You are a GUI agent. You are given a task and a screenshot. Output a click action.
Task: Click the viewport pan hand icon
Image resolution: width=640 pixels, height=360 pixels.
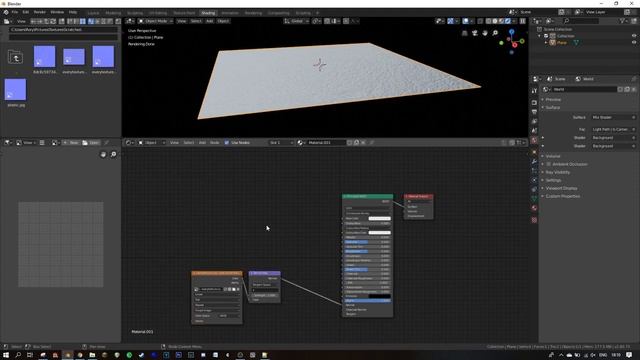[485, 33]
